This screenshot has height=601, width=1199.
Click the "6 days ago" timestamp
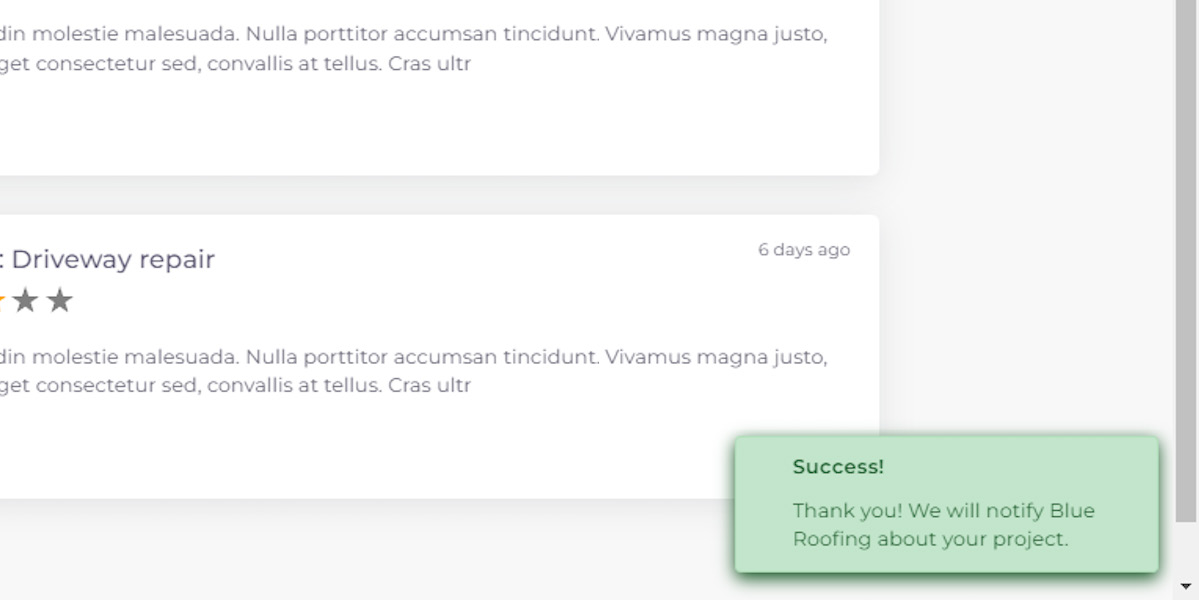pos(804,250)
